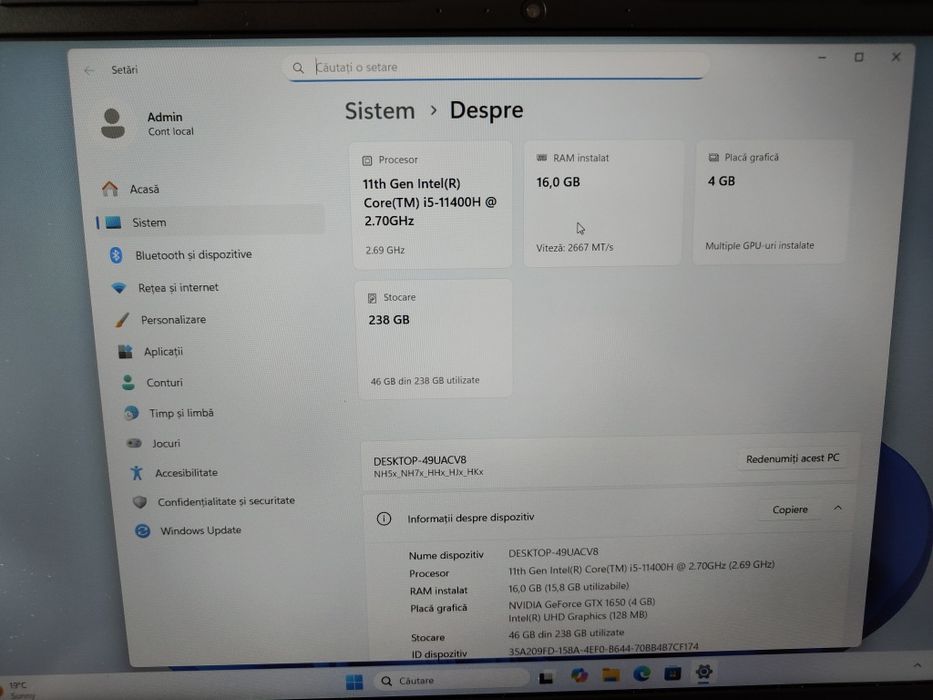Click the Bluetooth icon in sidebar
This screenshot has width=933, height=700.
[116, 255]
